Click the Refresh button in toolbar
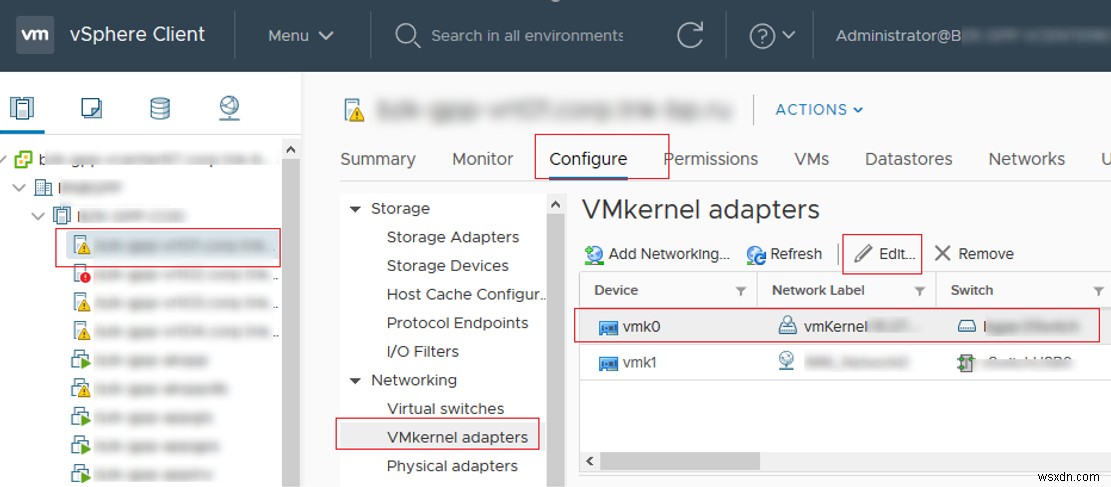 784,254
